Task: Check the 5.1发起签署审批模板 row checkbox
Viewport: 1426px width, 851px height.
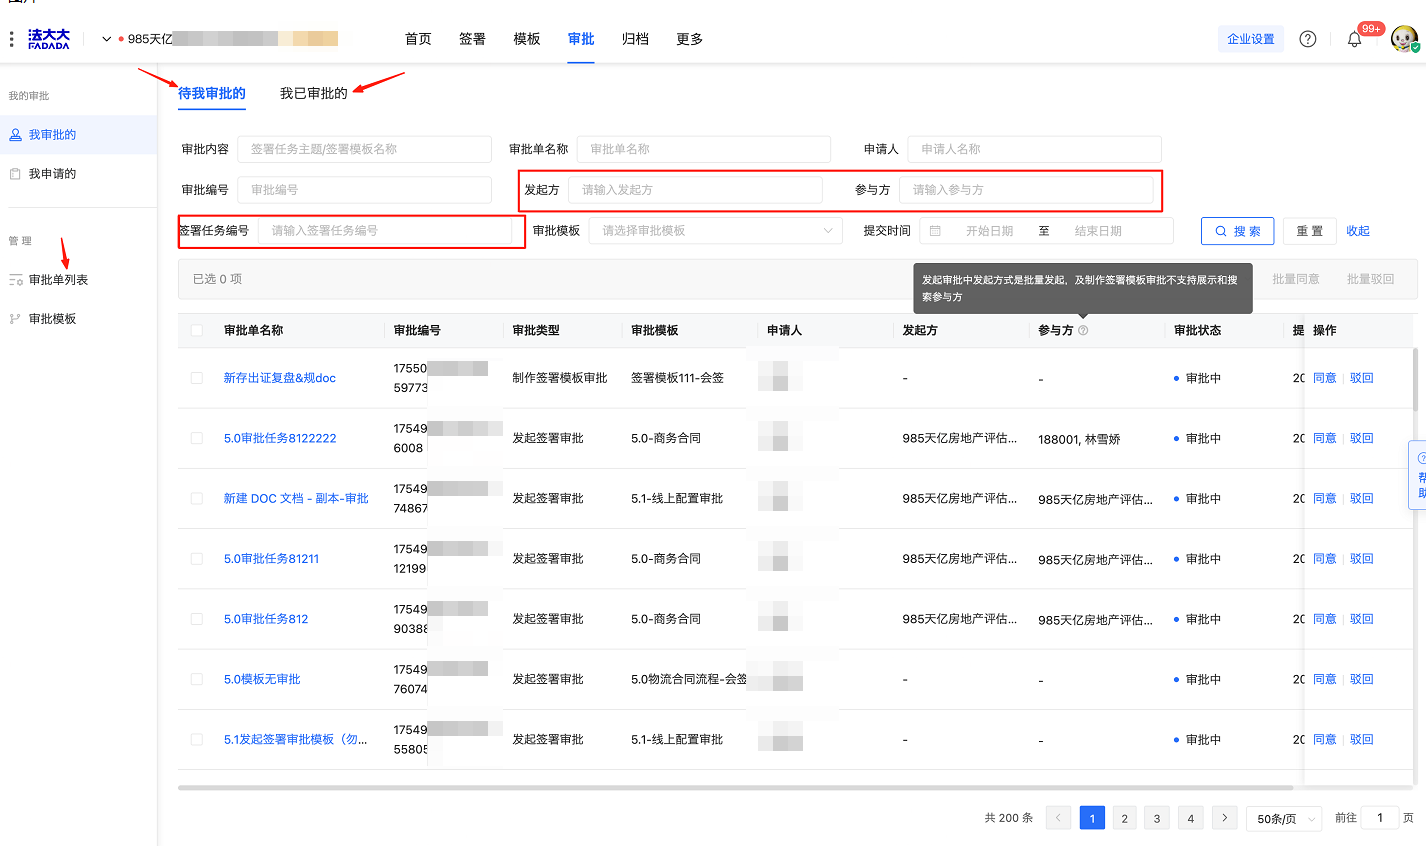Action: point(197,739)
